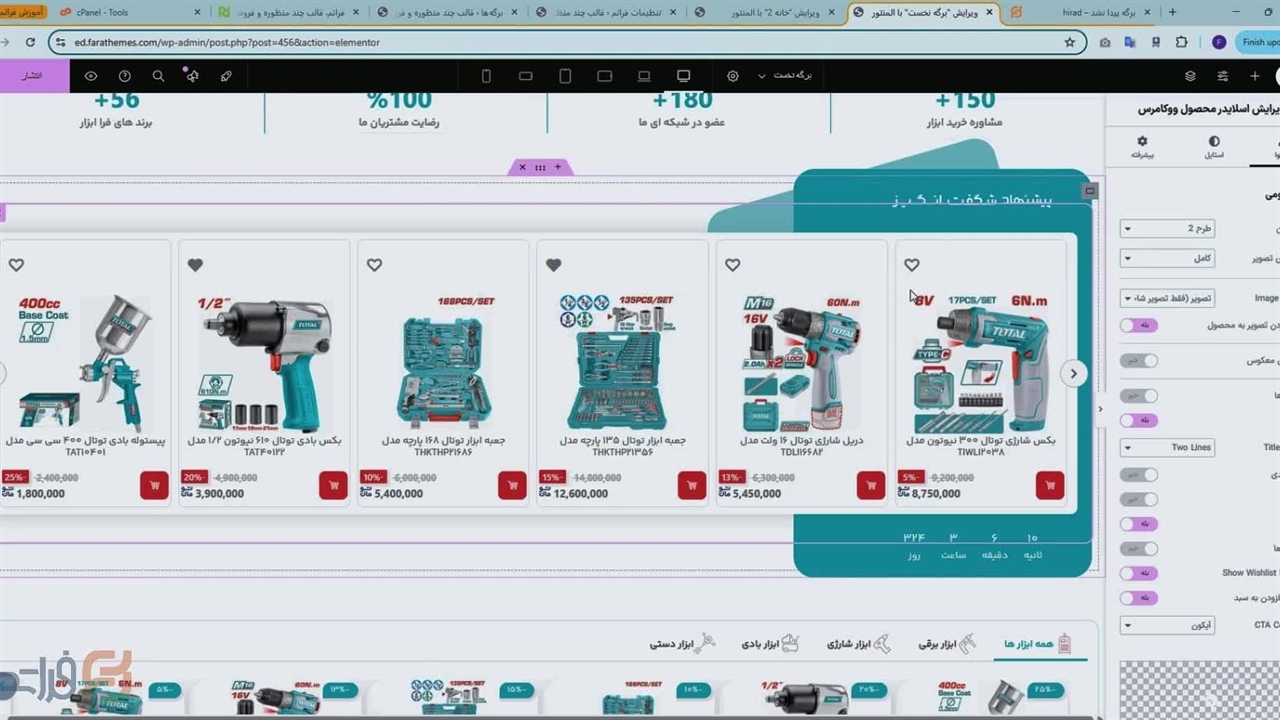Click the preview eye icon in top bar

[x=91, y=76]
